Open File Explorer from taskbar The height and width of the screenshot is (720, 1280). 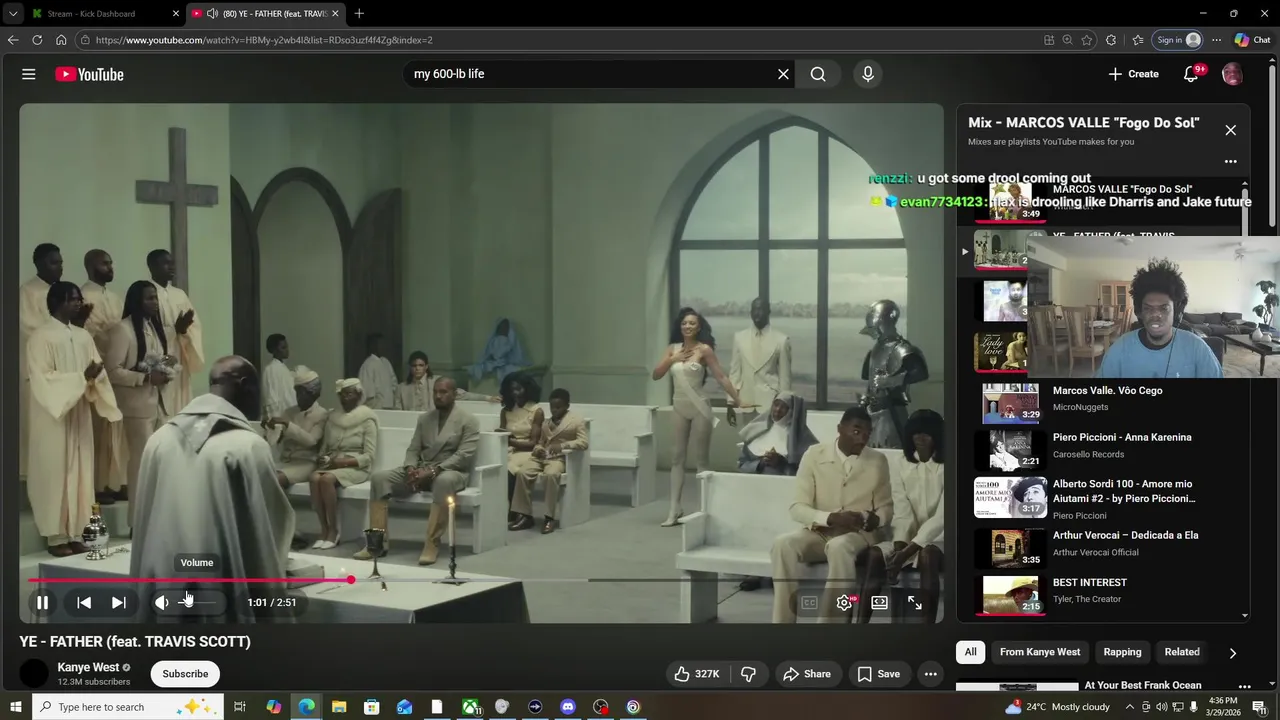tap(339, 707)
